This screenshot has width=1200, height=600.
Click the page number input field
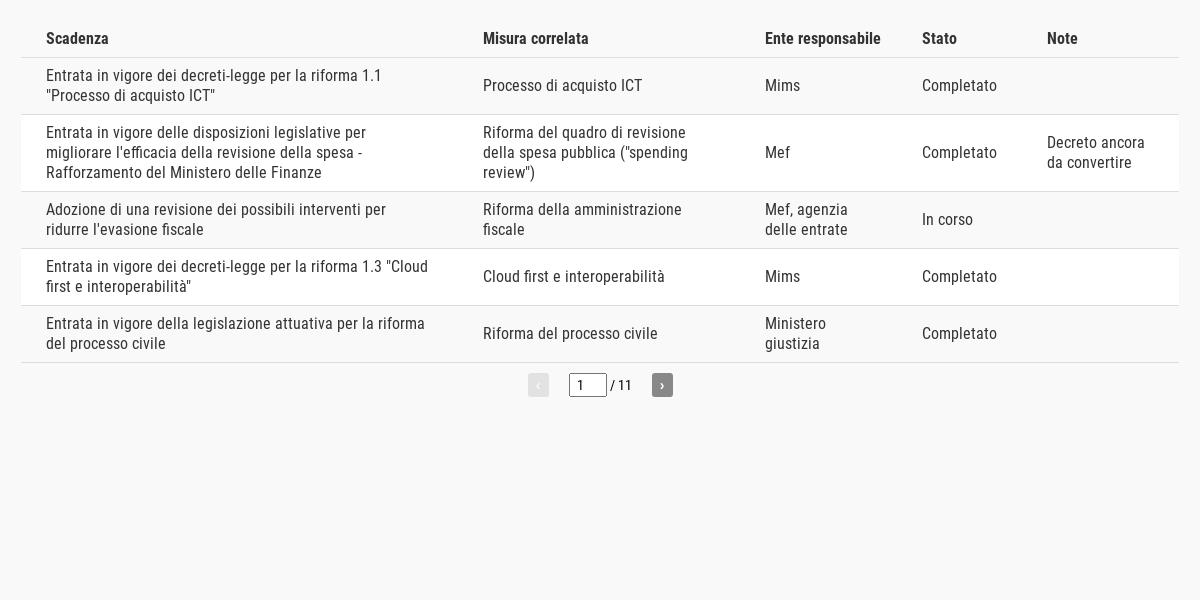pos(588,385)
